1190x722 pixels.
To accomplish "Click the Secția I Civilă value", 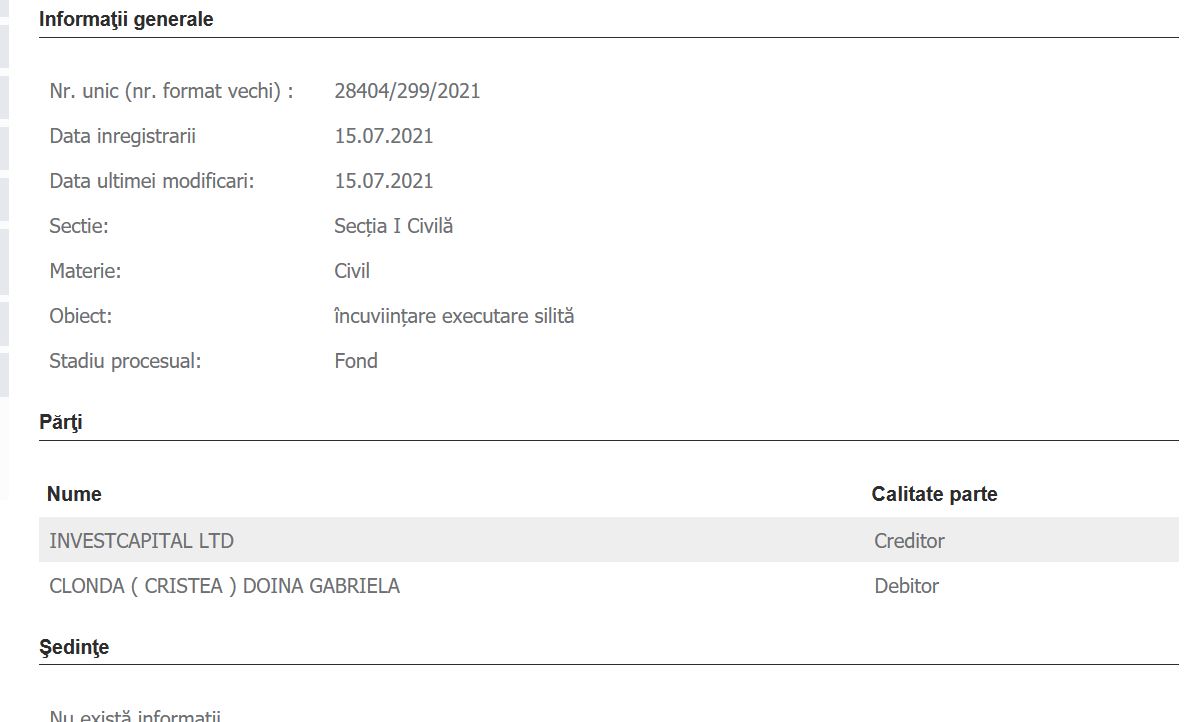I will click(393, 226).
